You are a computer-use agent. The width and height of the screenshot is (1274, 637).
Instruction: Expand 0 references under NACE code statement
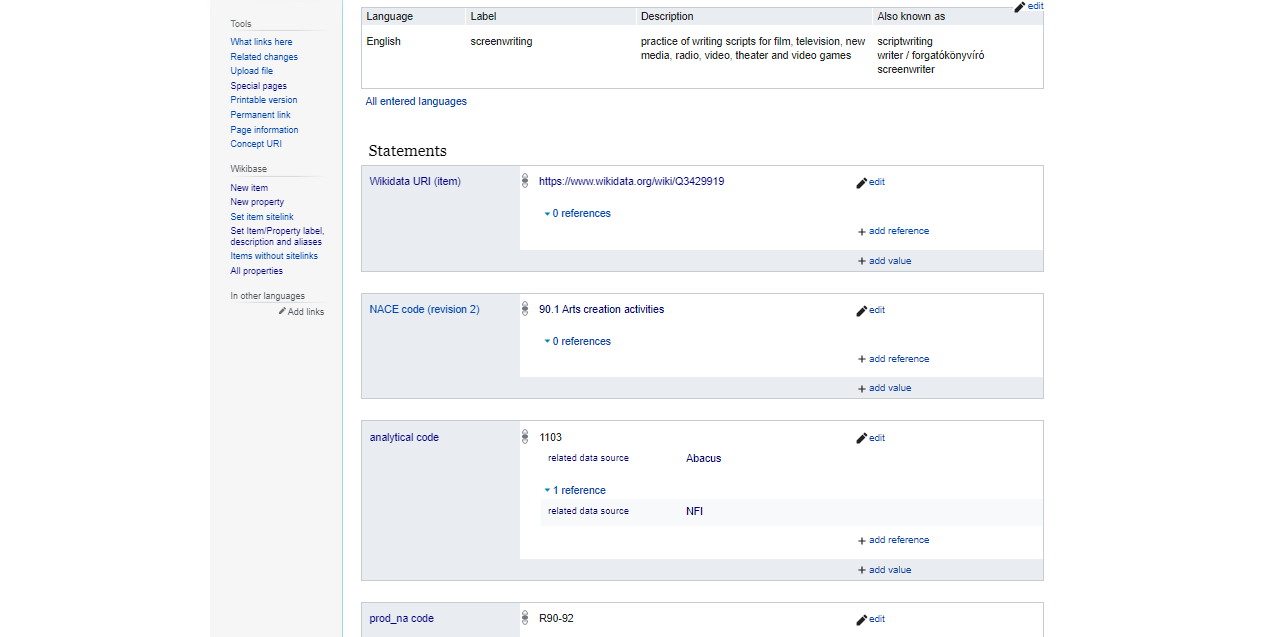click(x=580, y=342)
